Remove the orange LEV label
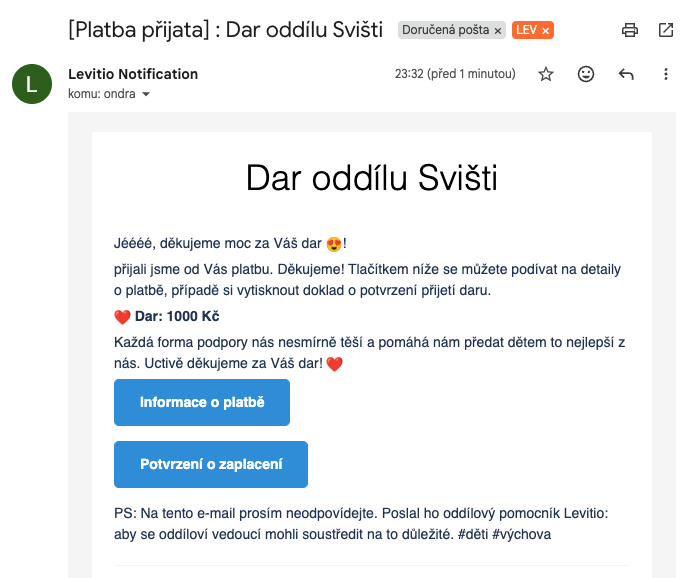The height and width of the screenshot is (578, 689). [545, 31]
